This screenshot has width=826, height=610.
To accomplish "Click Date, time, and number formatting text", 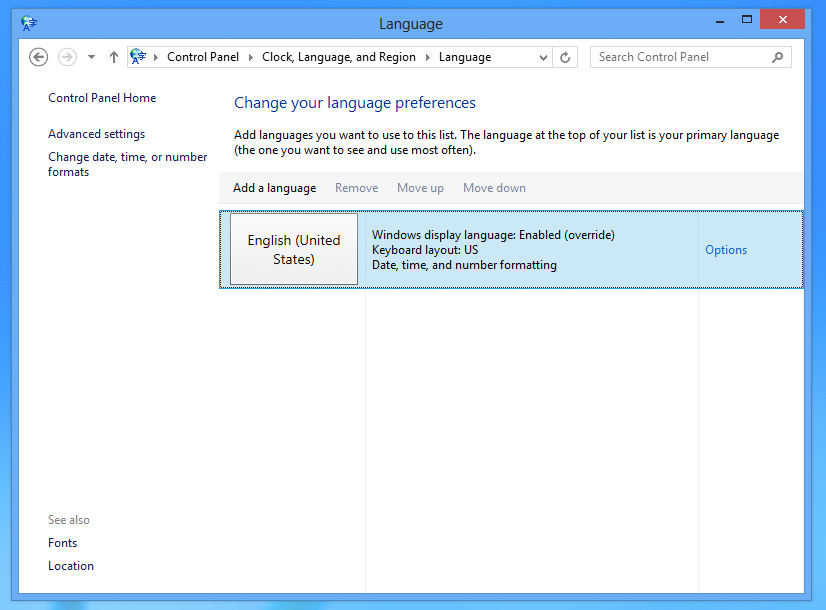I will coord(464,265).
